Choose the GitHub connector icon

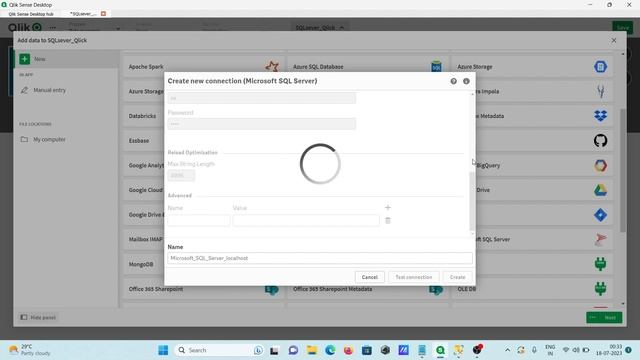[600, 141]
